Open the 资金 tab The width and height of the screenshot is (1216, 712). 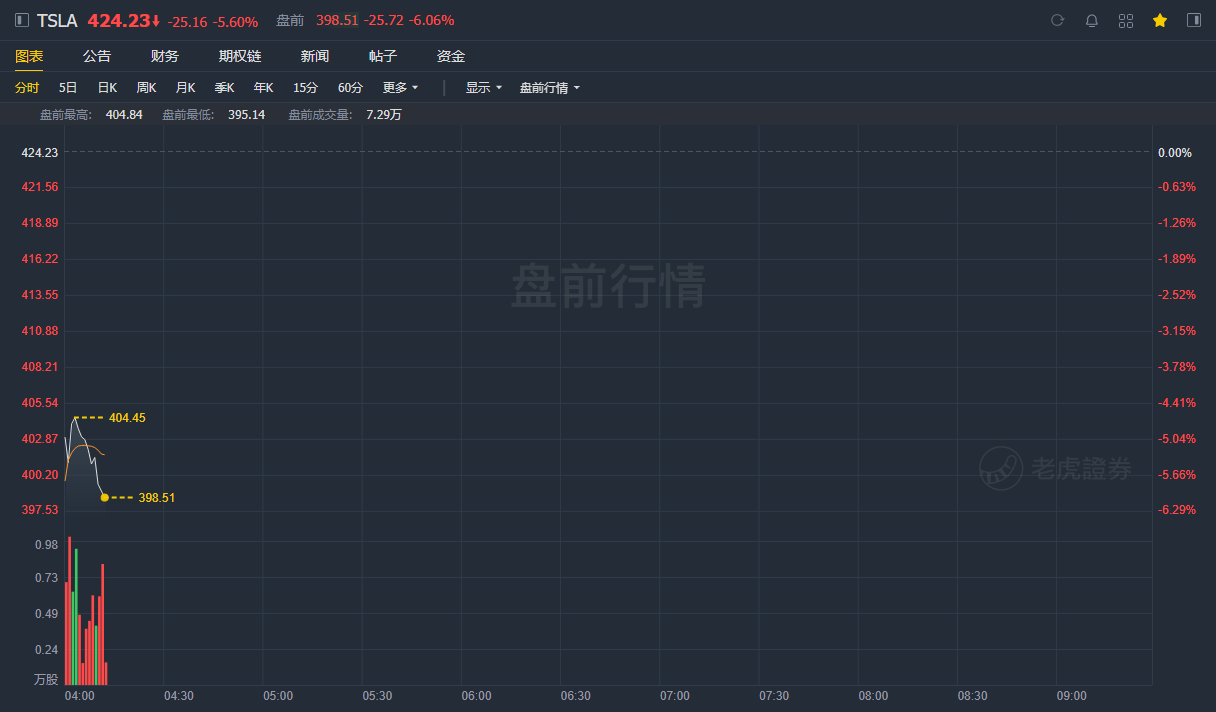click(451, 56)
